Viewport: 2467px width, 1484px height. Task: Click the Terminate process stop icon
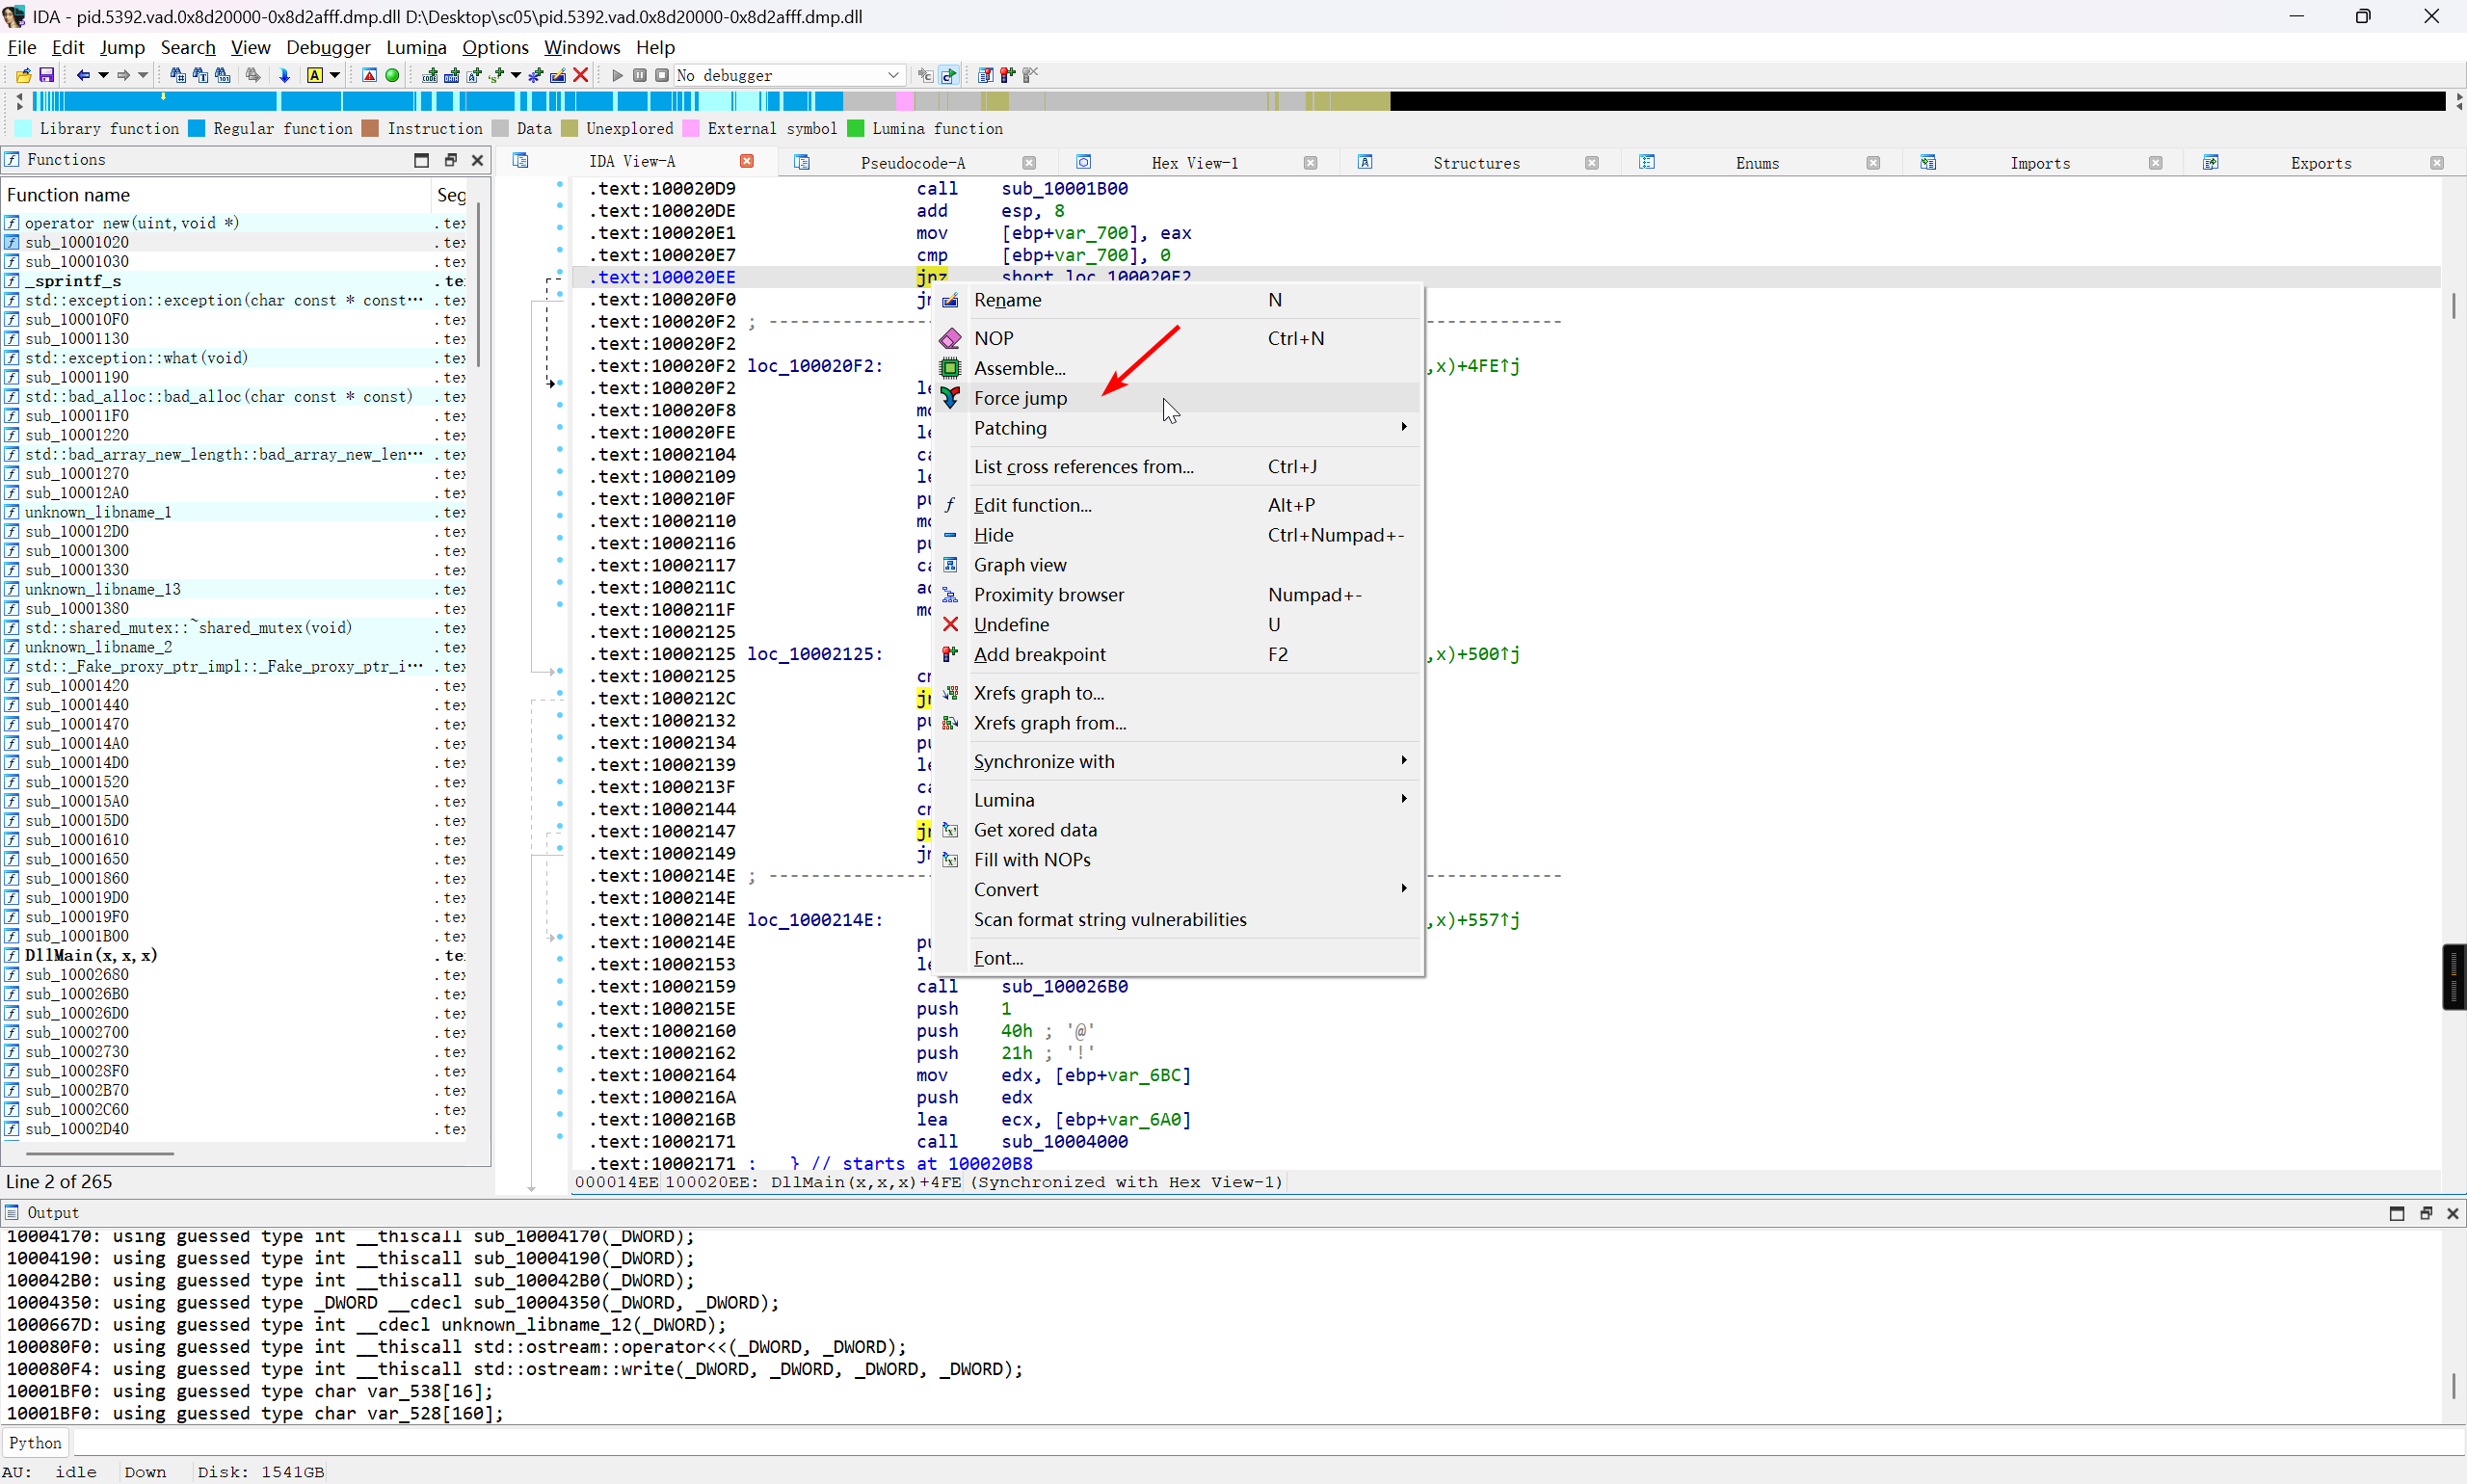[662, 75]
